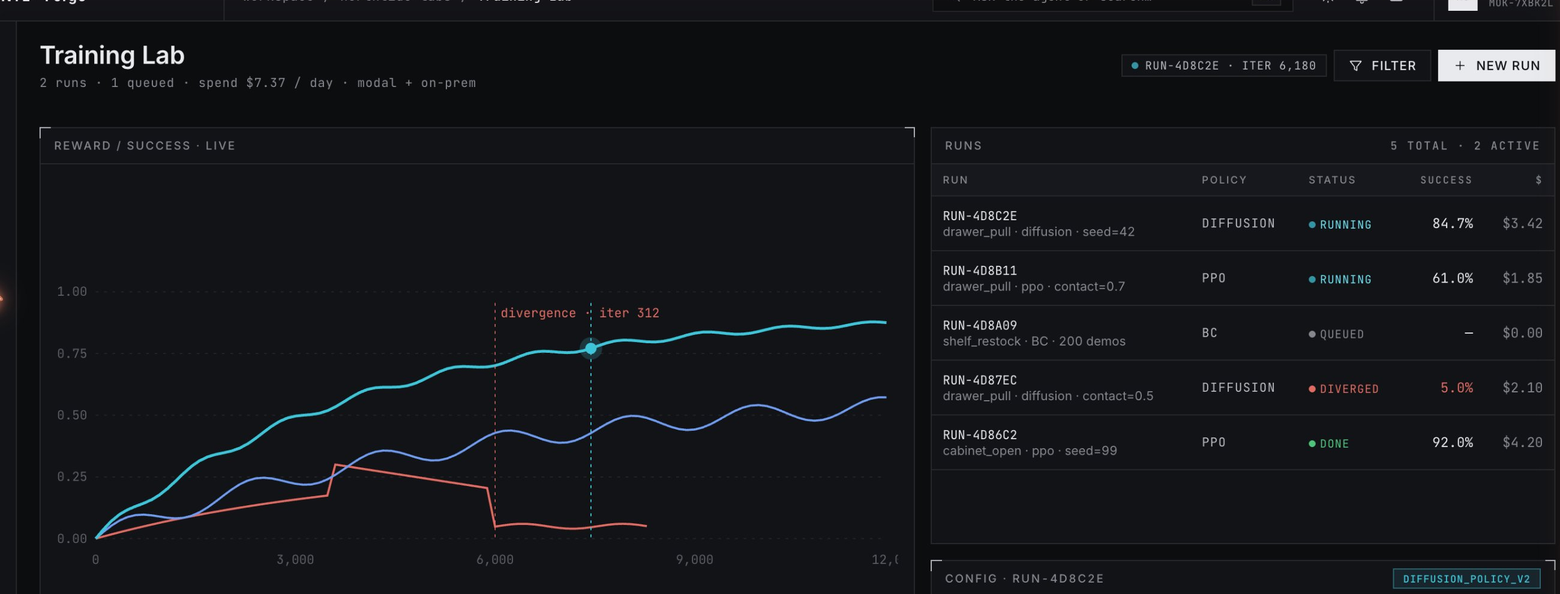Viewport: 1560px width, 594px height.
Task: Click the 9,000 x-axis label
Action: pos(694,560)
